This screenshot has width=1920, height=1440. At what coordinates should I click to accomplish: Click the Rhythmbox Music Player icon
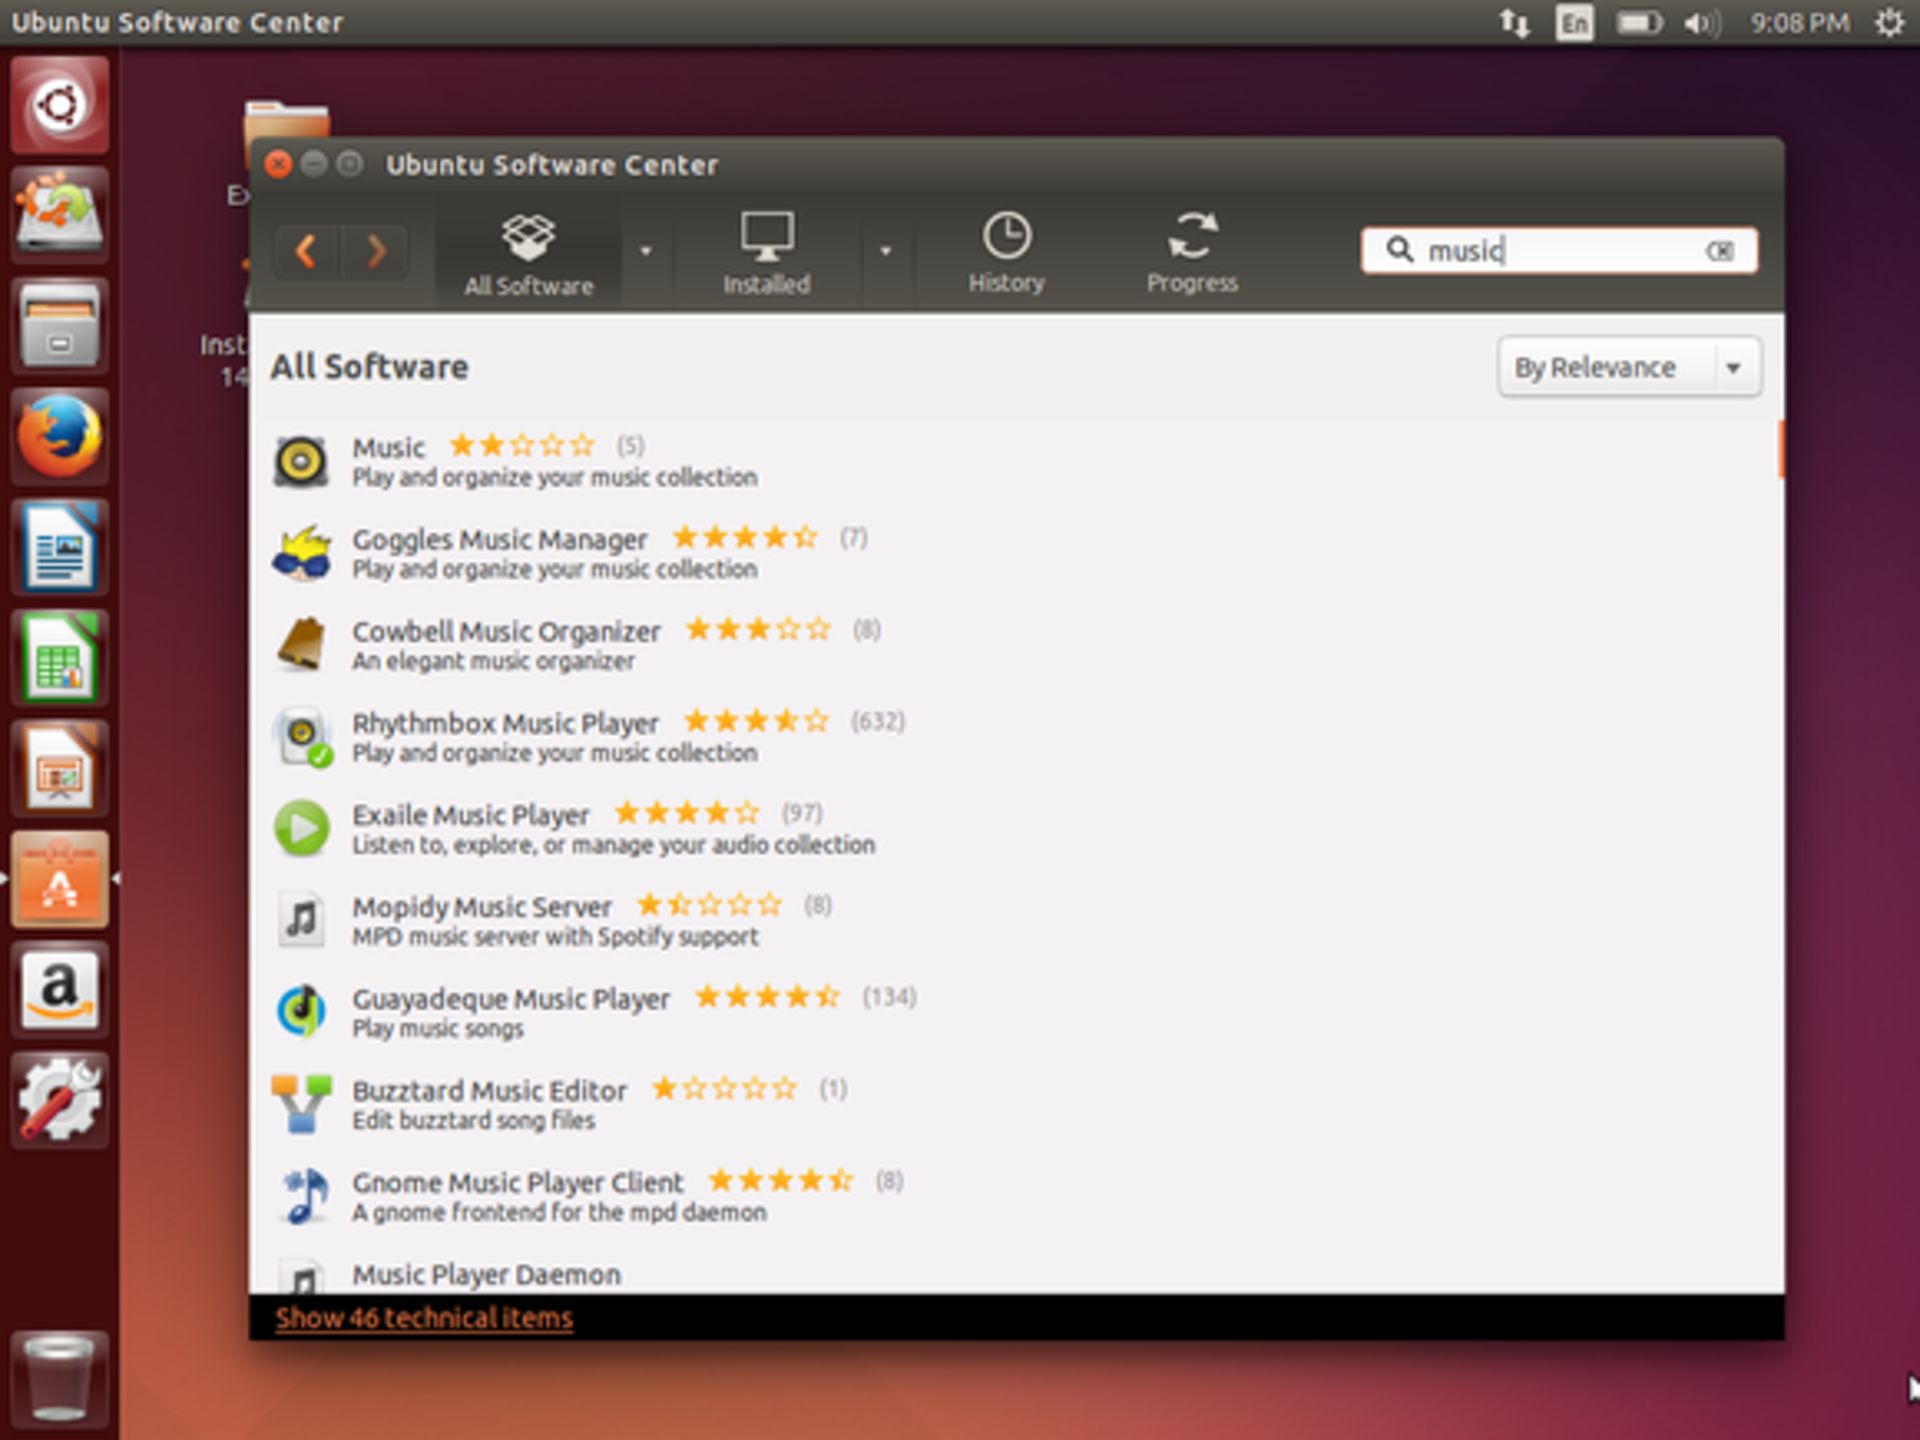pyautogui.click(x=302, y=737)
